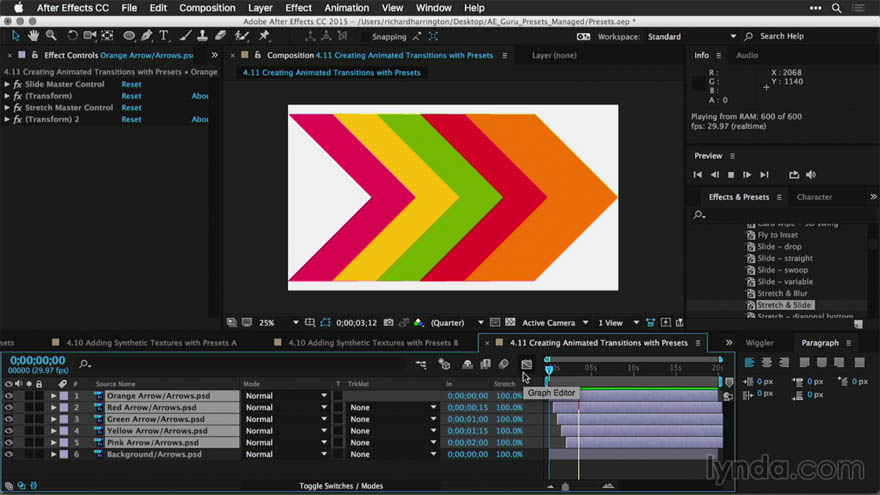
Task: Expand Slide Master Control properties
Action: 7,84
